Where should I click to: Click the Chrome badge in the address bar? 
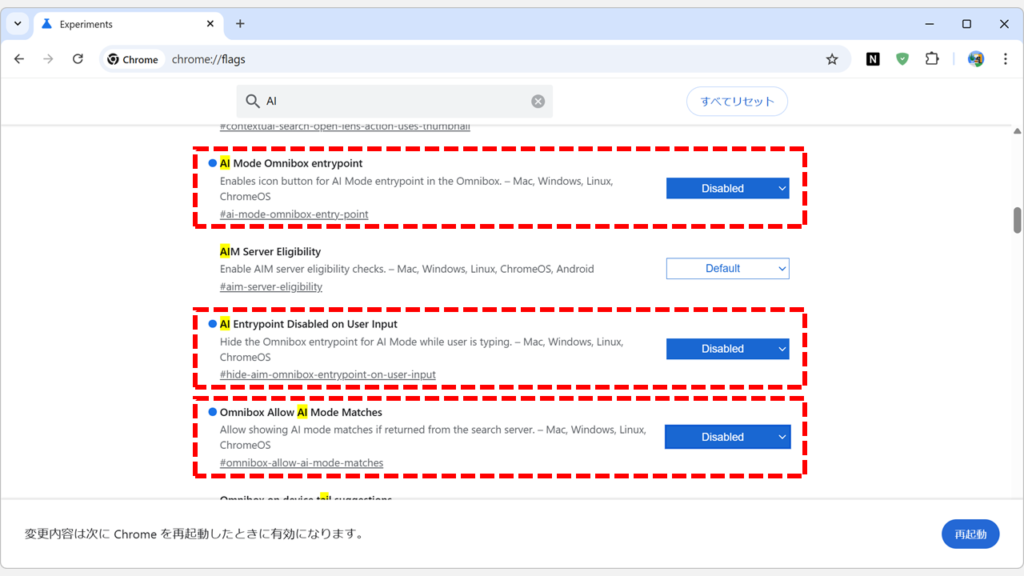point(133,58)
